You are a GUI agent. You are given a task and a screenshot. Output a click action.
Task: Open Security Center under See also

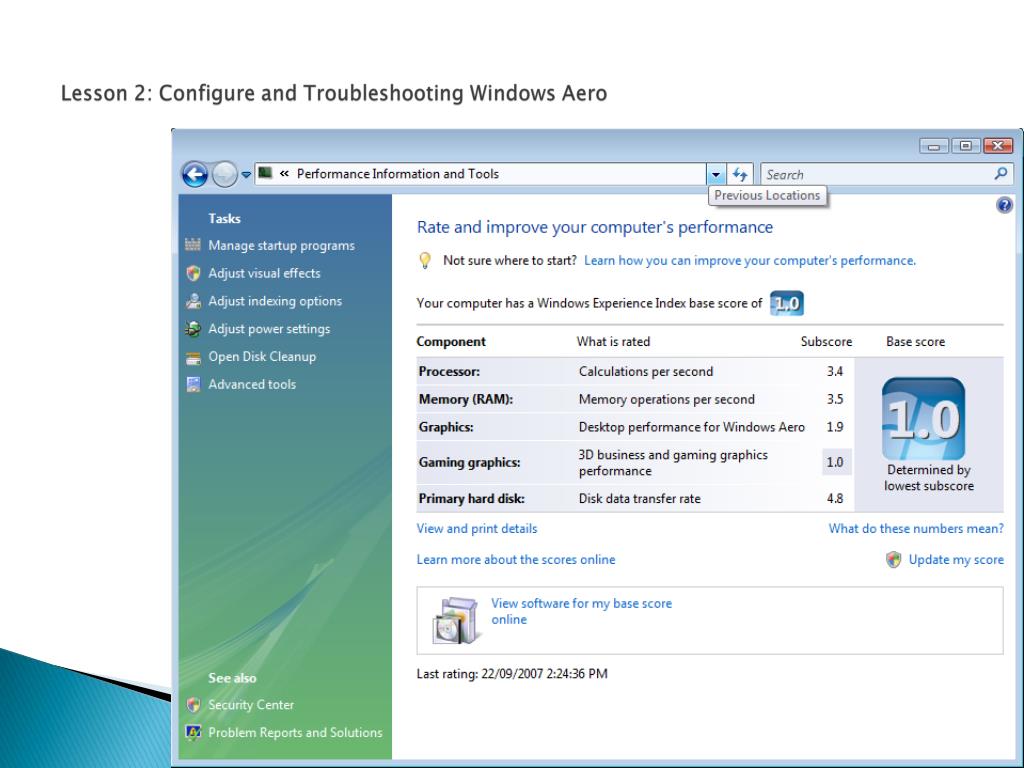251,705
